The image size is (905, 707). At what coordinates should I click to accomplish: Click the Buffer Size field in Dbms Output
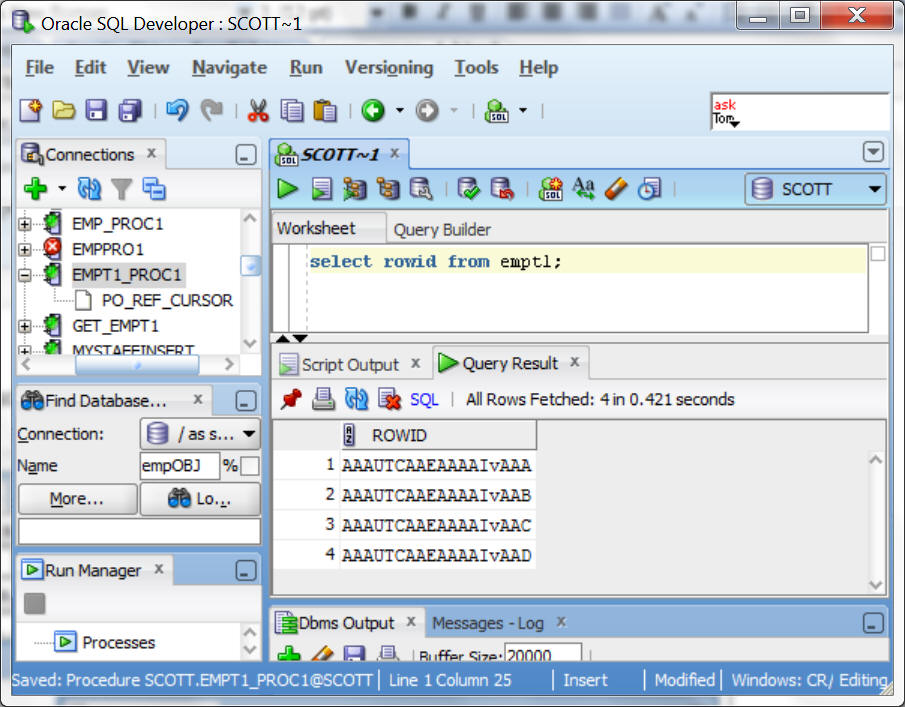(543, 654)
